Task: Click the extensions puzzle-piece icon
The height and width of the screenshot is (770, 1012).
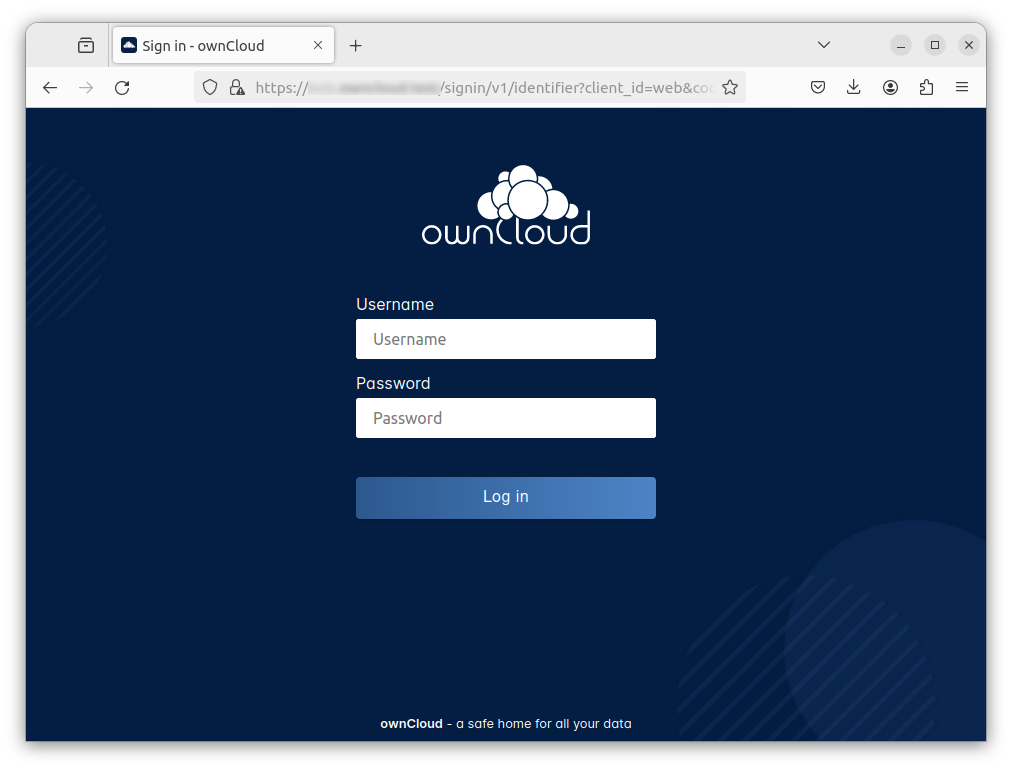Action: coord(926,87)
